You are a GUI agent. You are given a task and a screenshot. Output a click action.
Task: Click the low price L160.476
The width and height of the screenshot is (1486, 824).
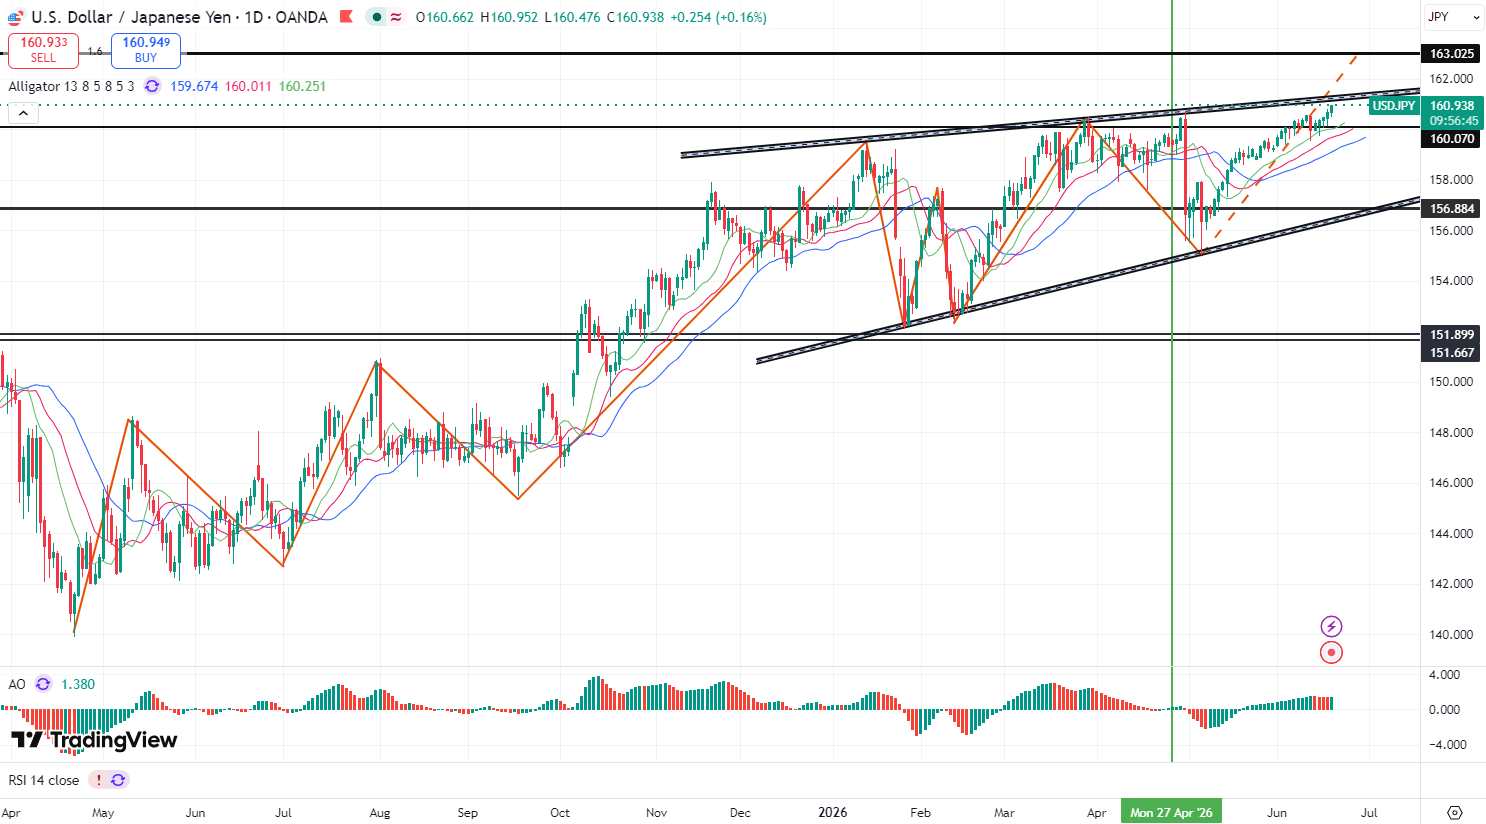572,17
